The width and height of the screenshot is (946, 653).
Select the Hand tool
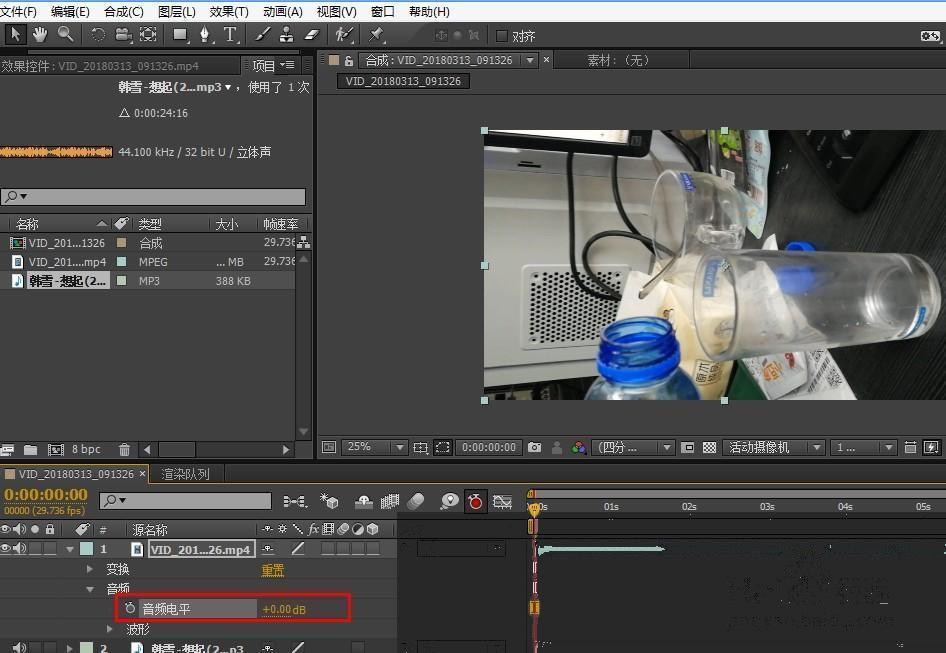coord(40,35)
